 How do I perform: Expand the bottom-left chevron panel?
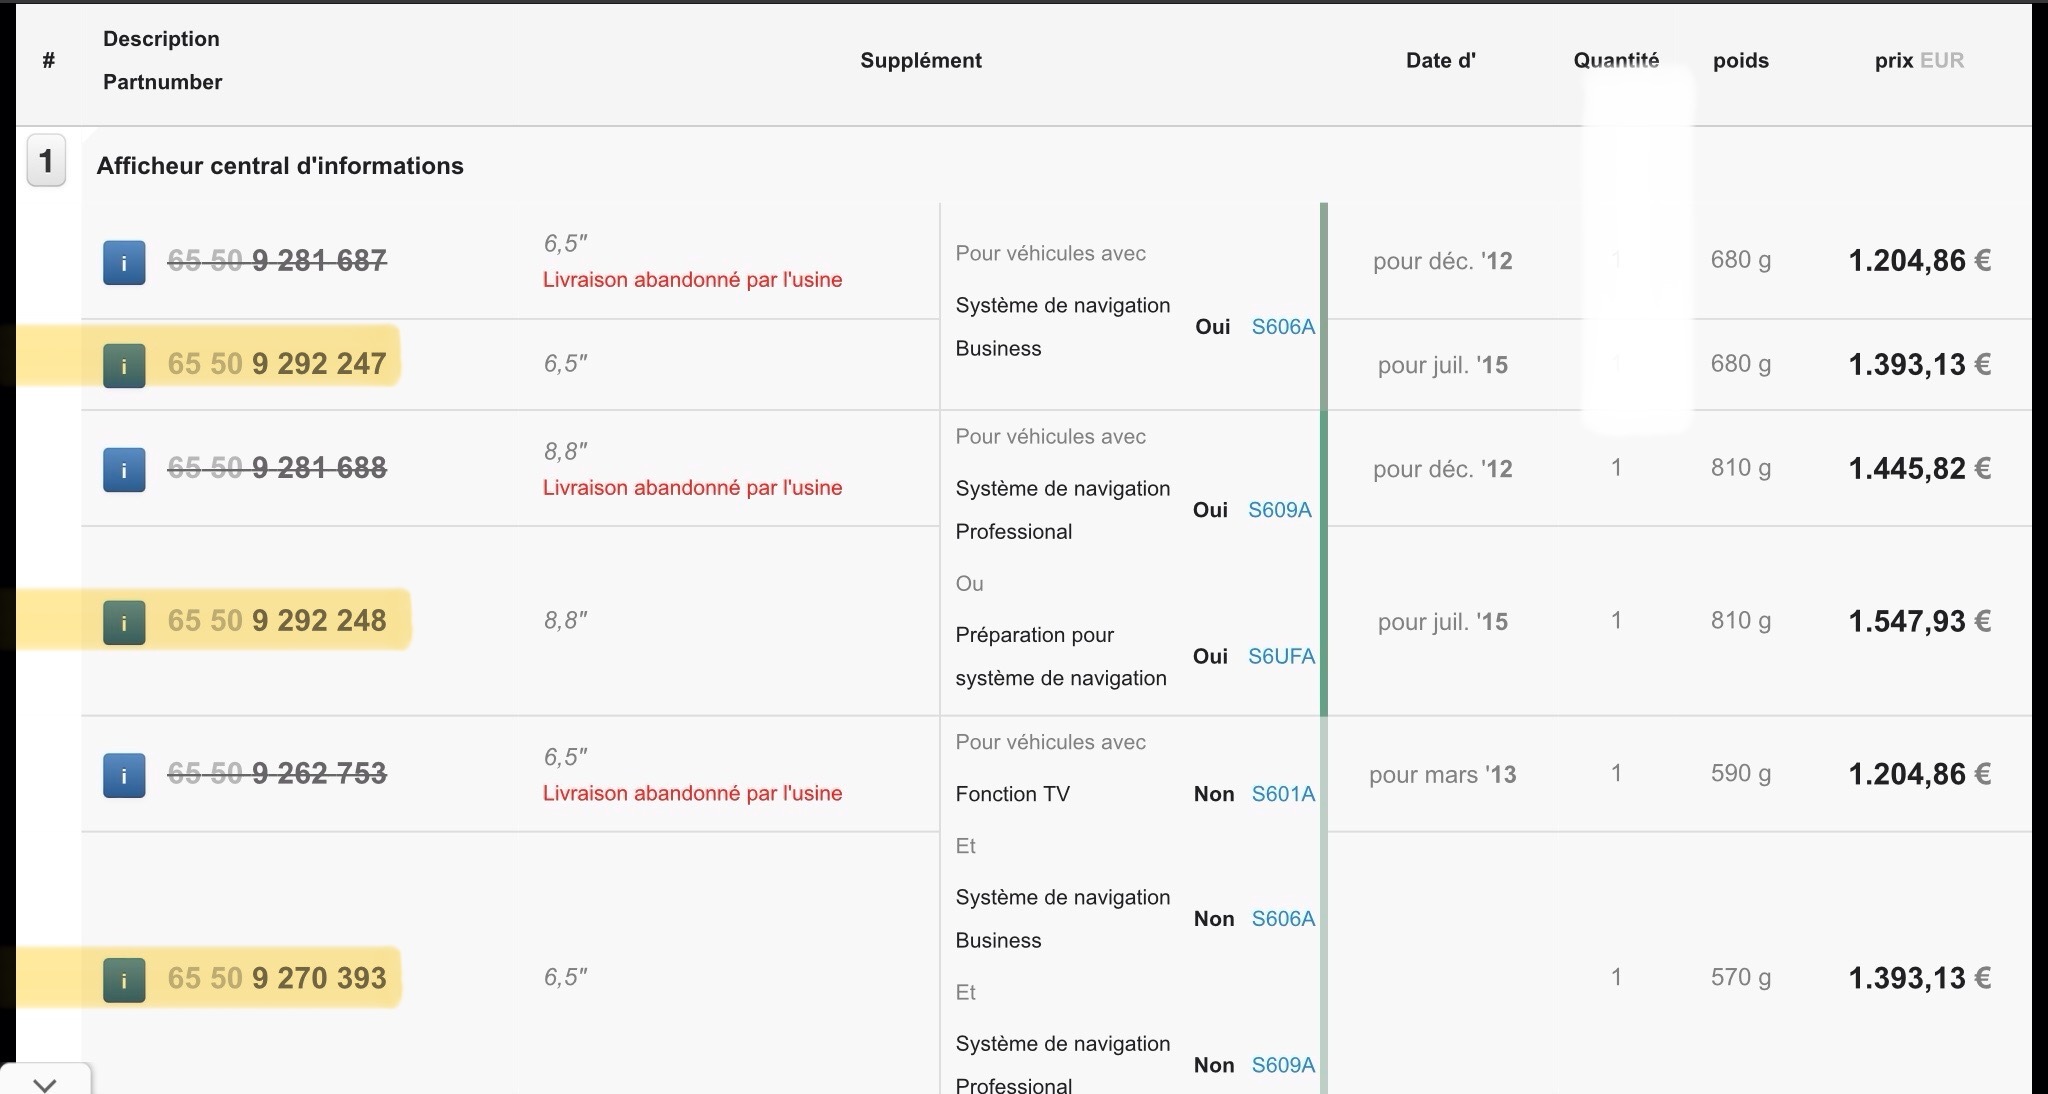pyautogui.click(x=45, y=1083)
